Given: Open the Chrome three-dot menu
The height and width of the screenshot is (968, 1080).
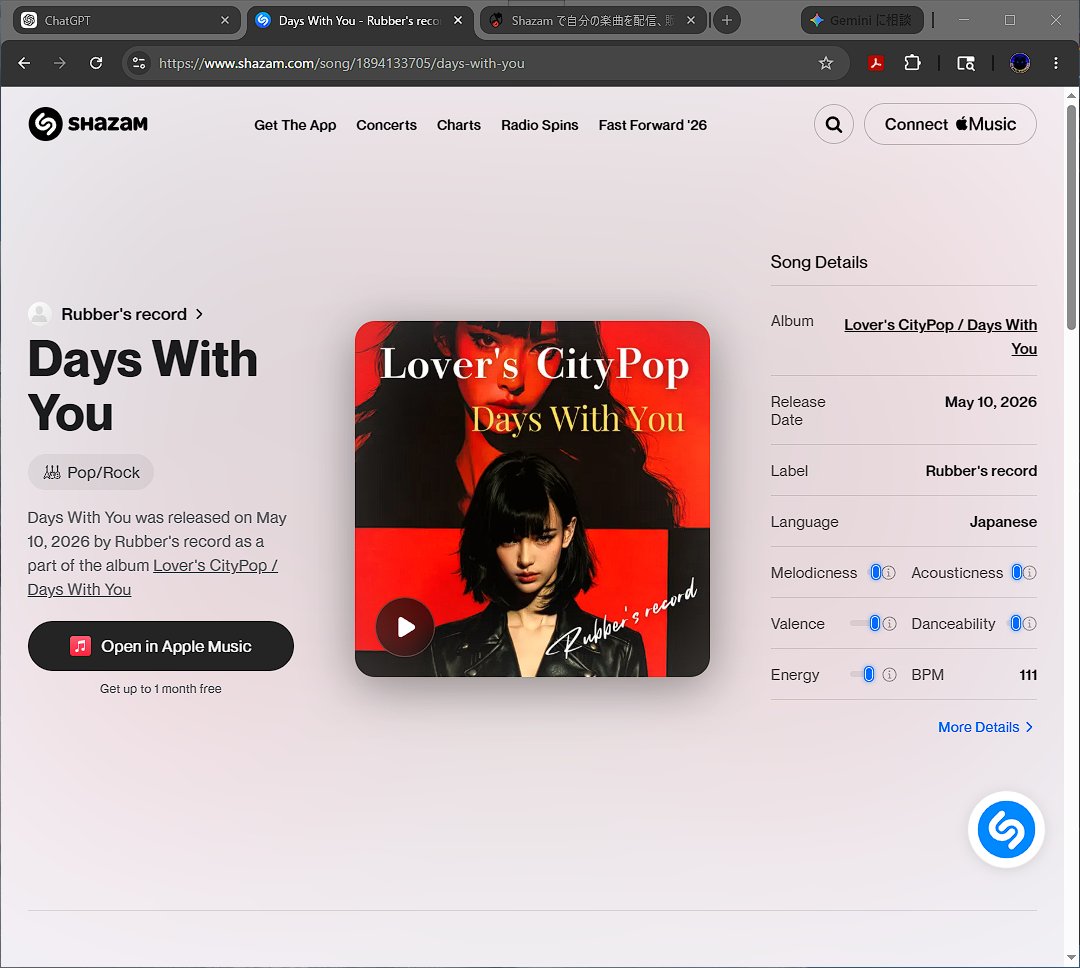Looking at the screenshot, I should tap(1056, 63).
